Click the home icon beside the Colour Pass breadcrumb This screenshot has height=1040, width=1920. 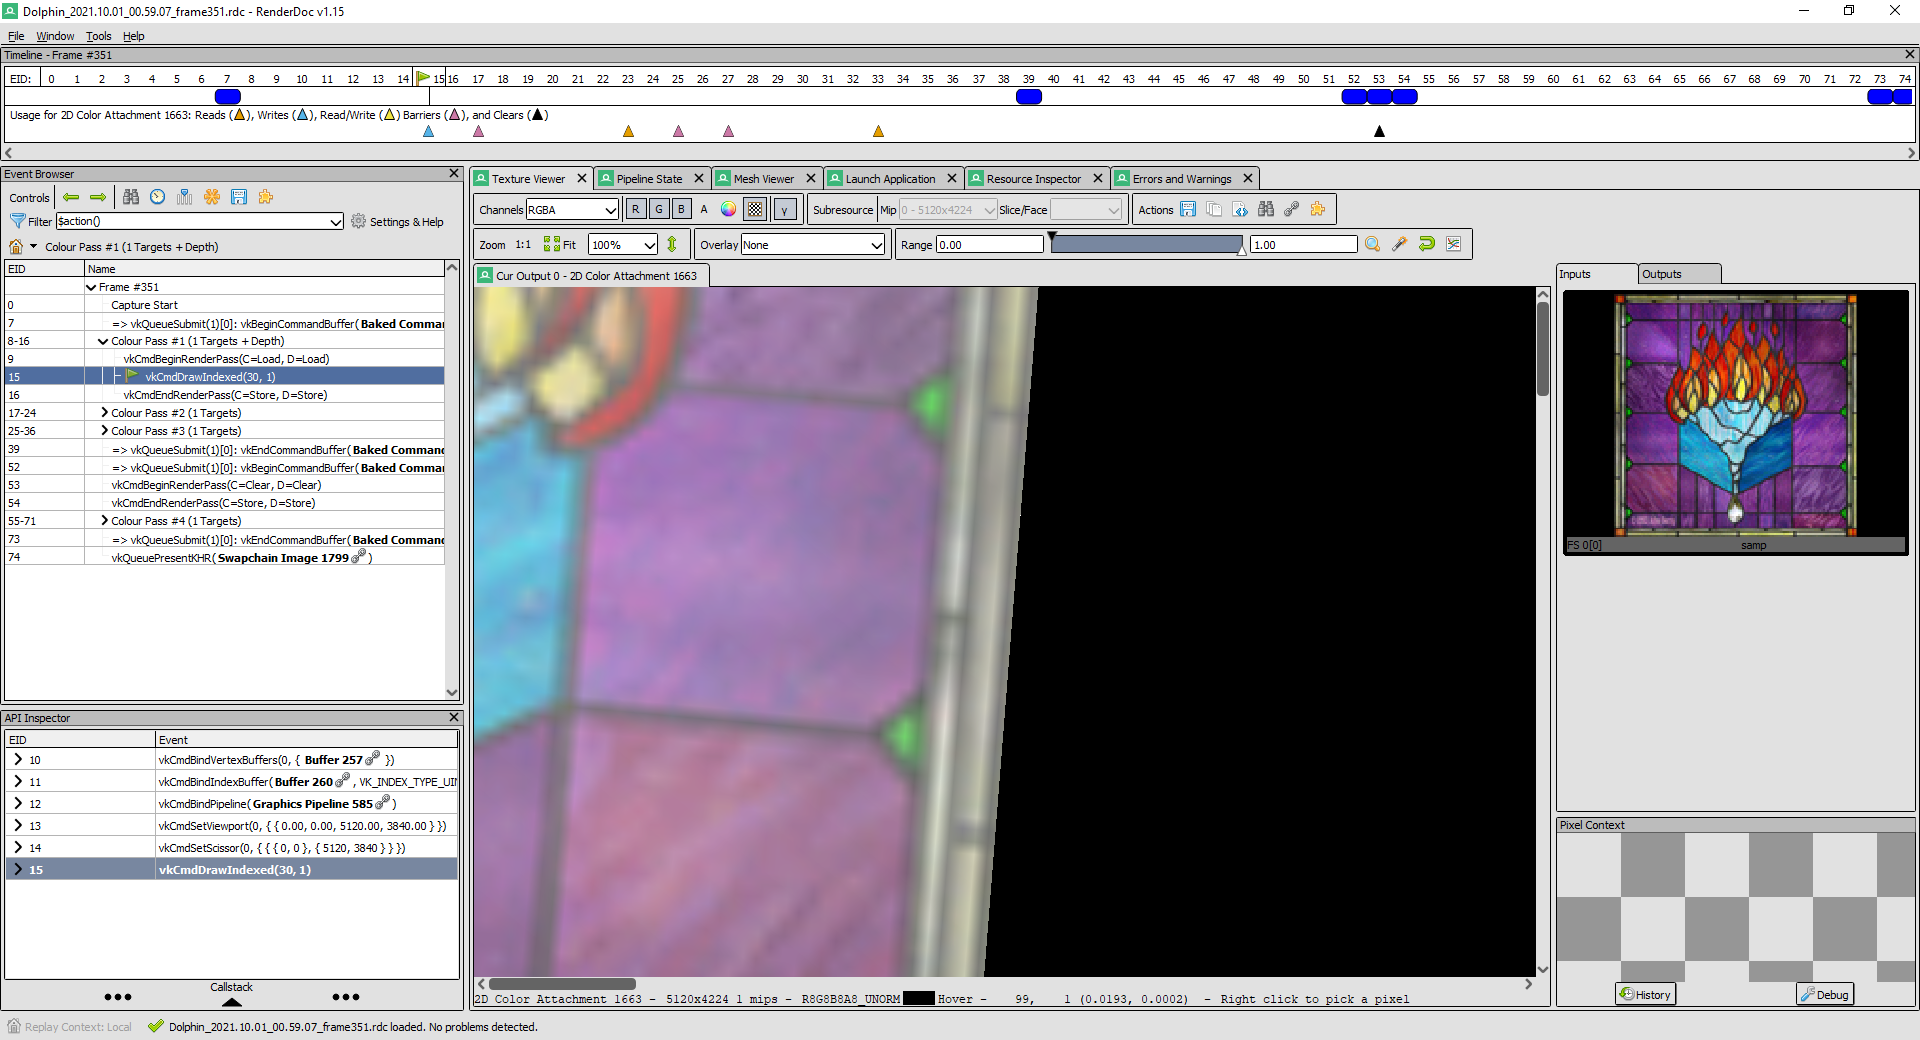coord(16,247)
